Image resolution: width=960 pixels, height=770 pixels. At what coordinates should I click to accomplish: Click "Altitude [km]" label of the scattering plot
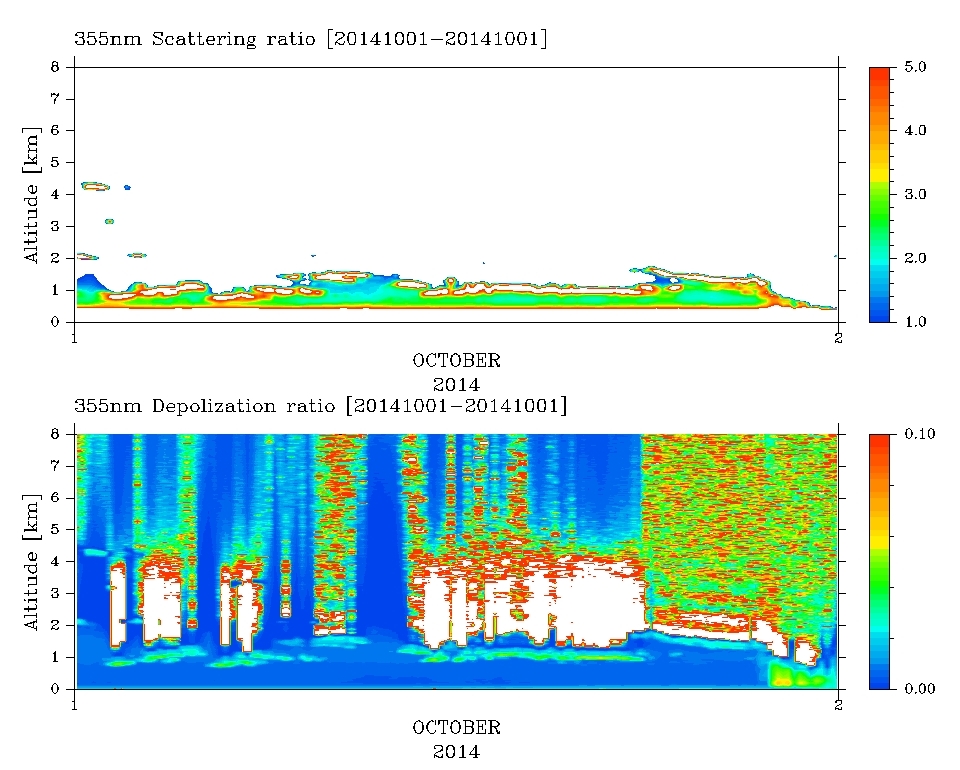[x=31, y=195]
